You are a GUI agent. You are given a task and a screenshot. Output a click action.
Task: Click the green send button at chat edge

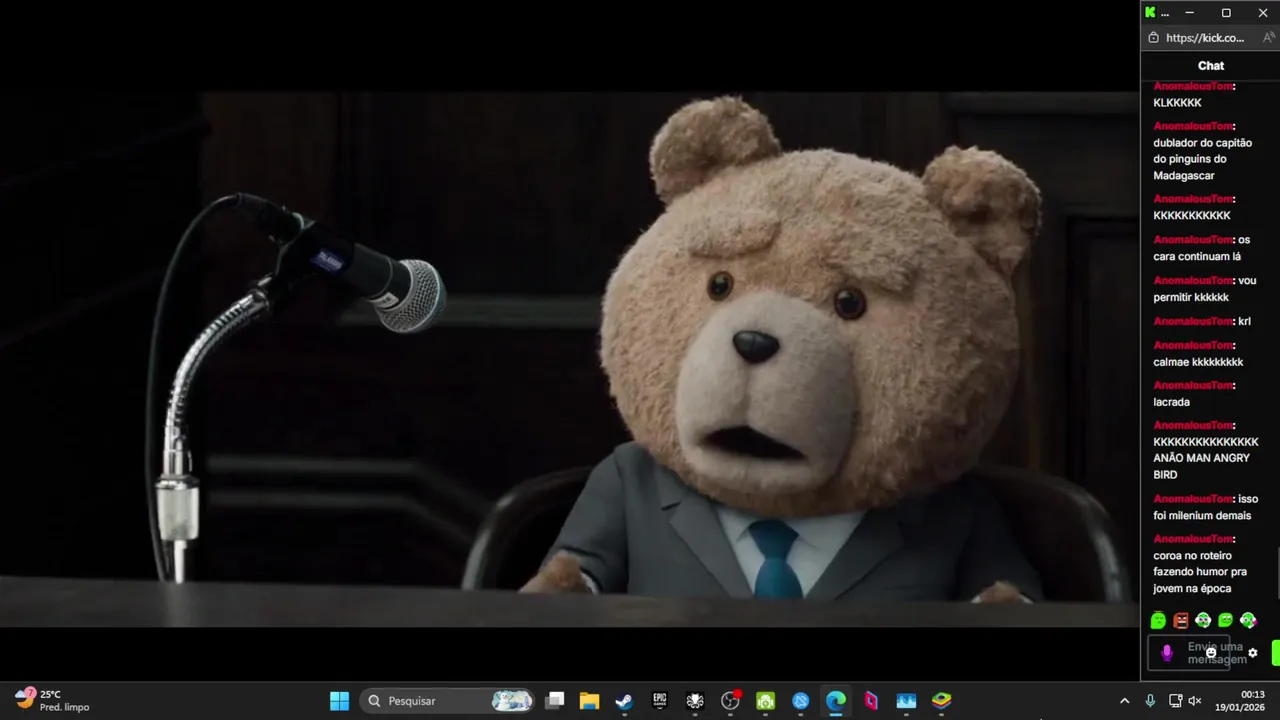click(x=1276, y=653)
